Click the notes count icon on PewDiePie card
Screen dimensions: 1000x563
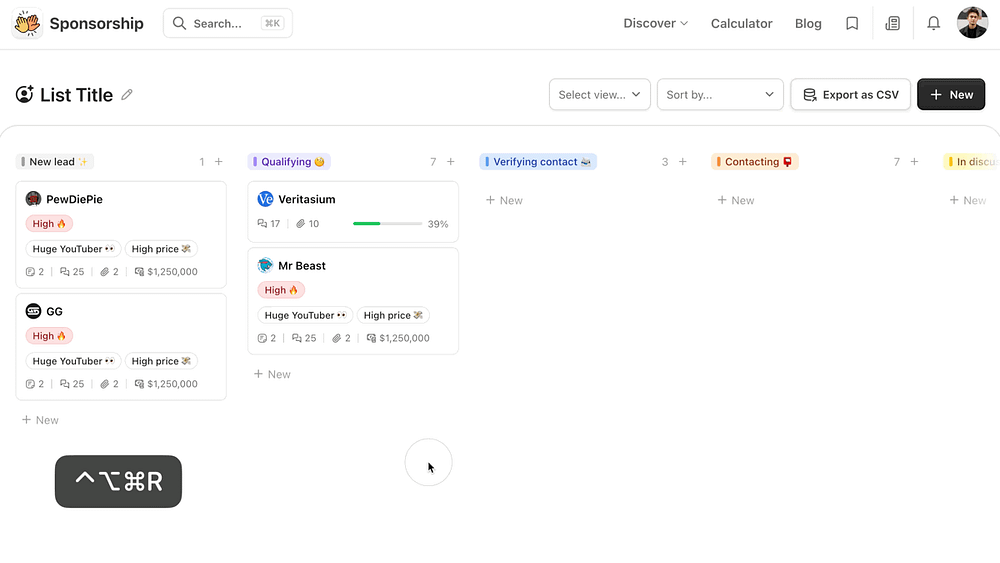tap(30, 272)
